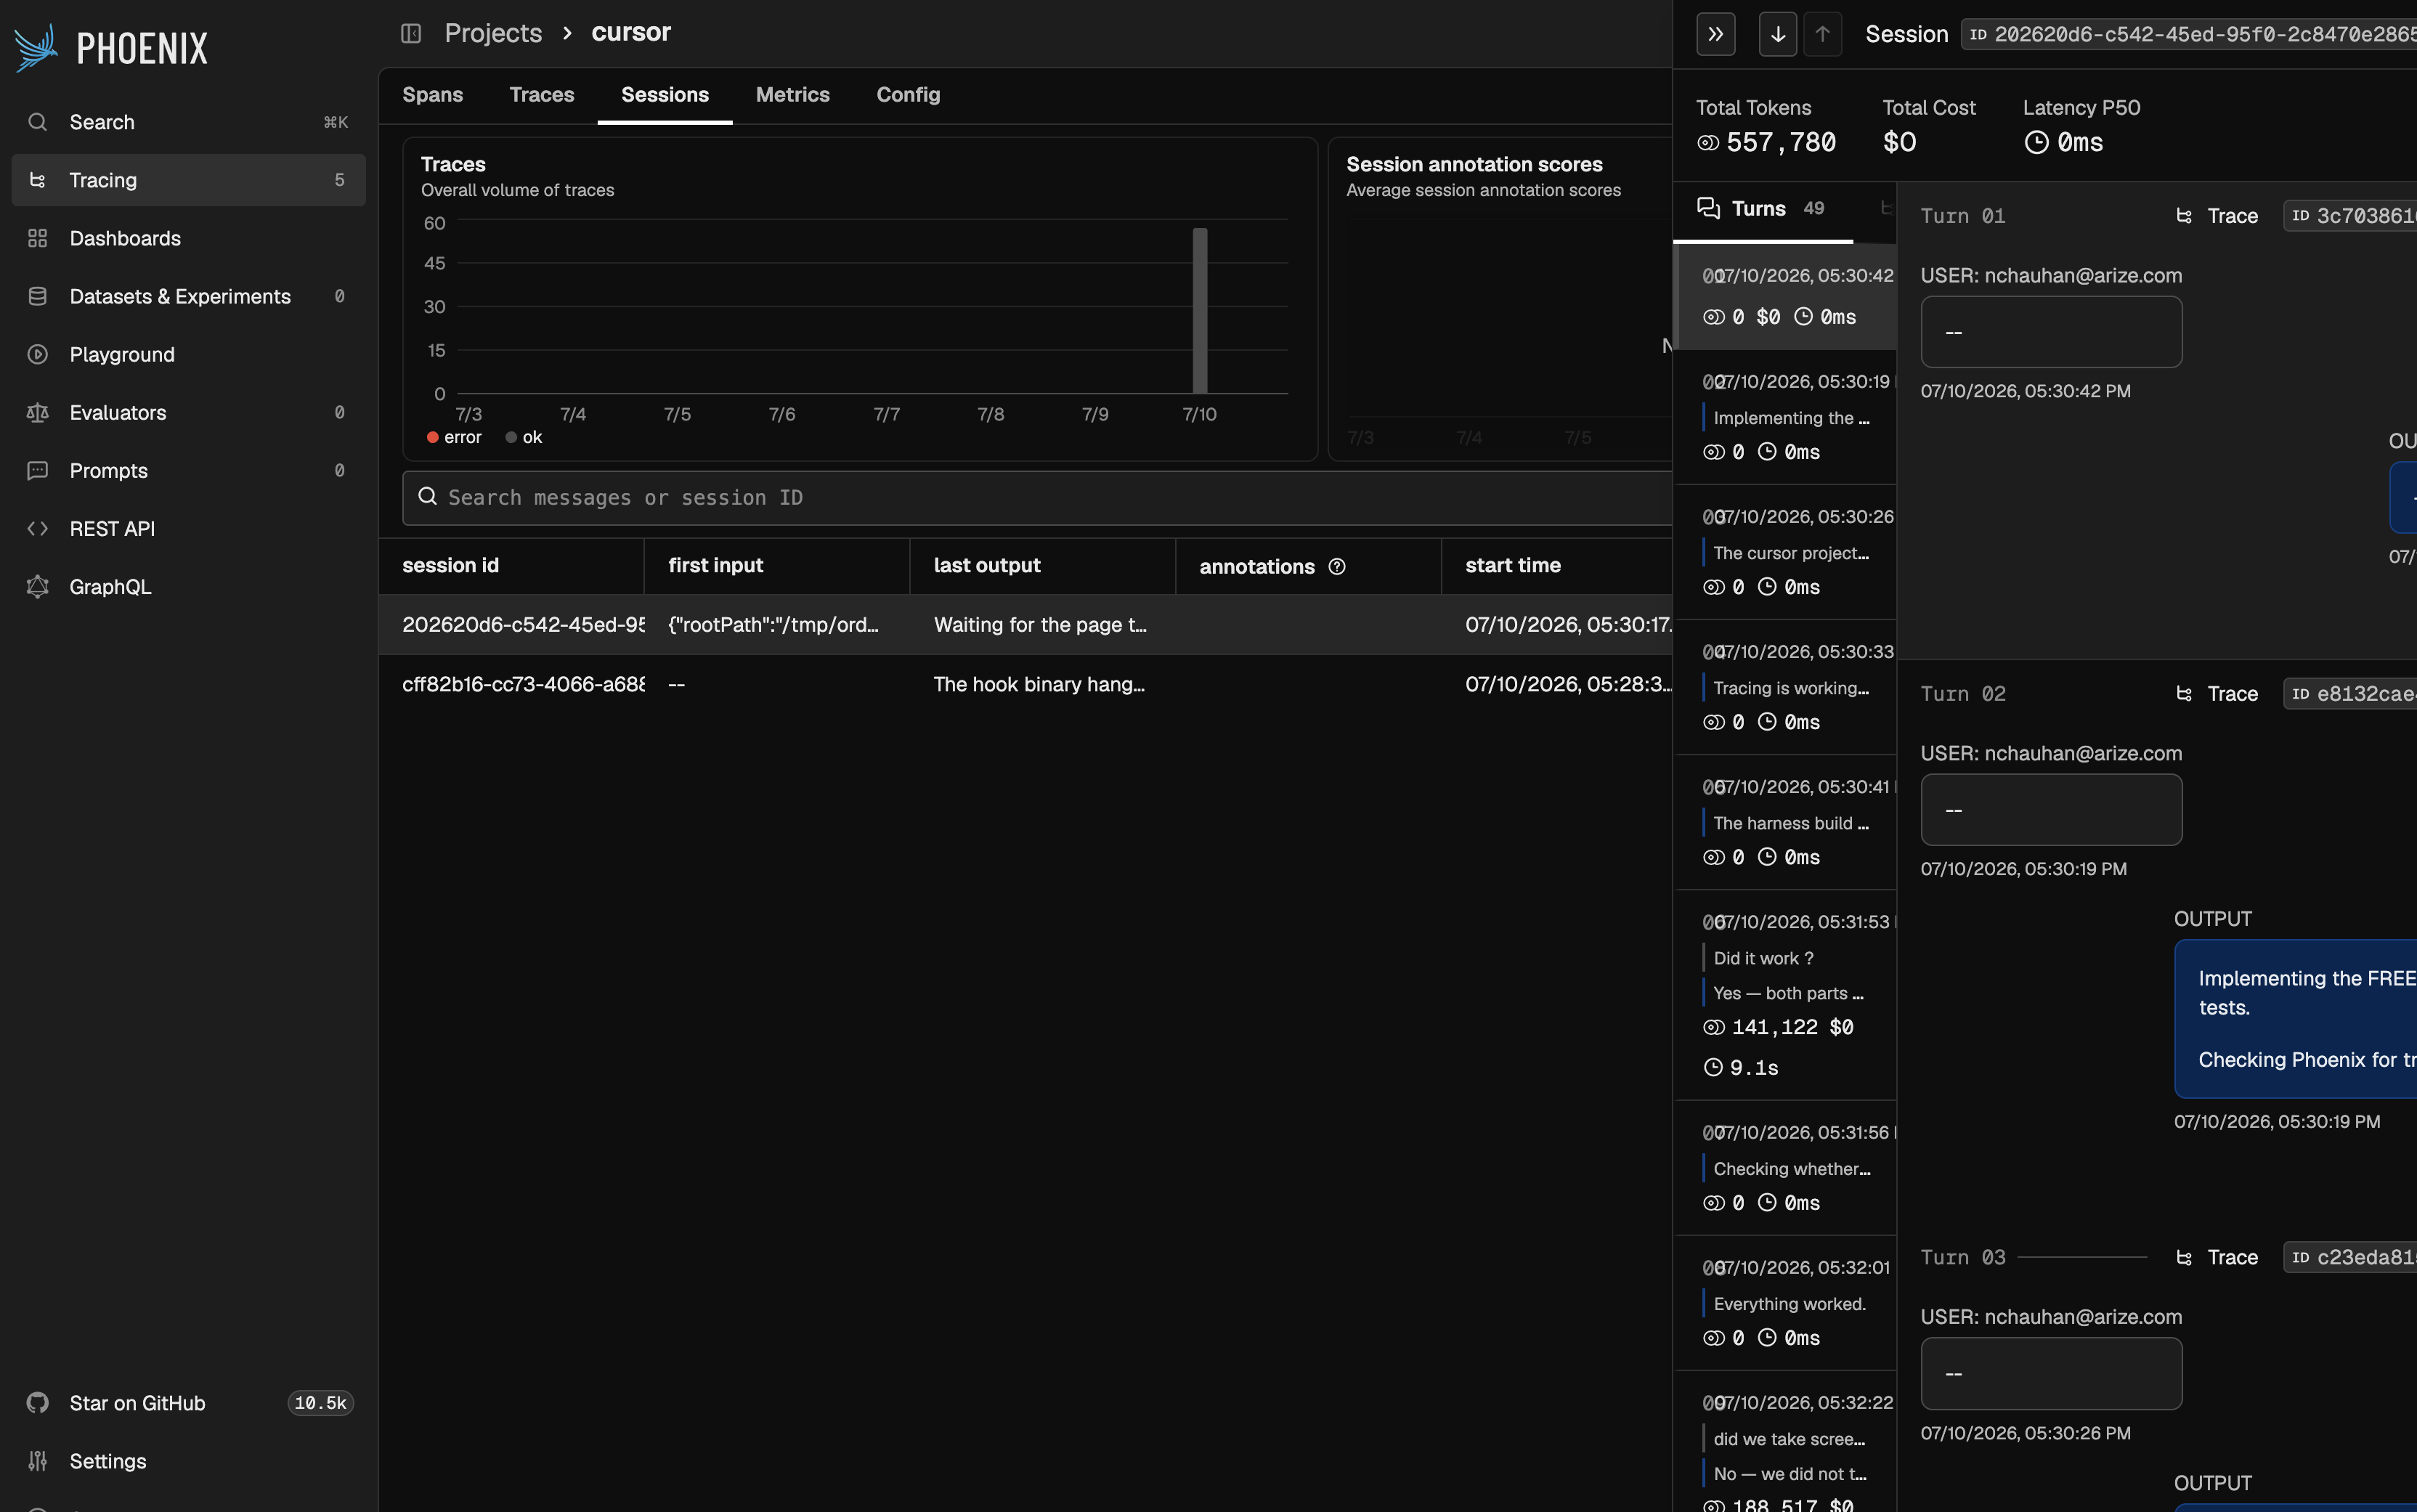Go to next session with down arrow
The image size is (2417, 1512).
point(1778,34)
